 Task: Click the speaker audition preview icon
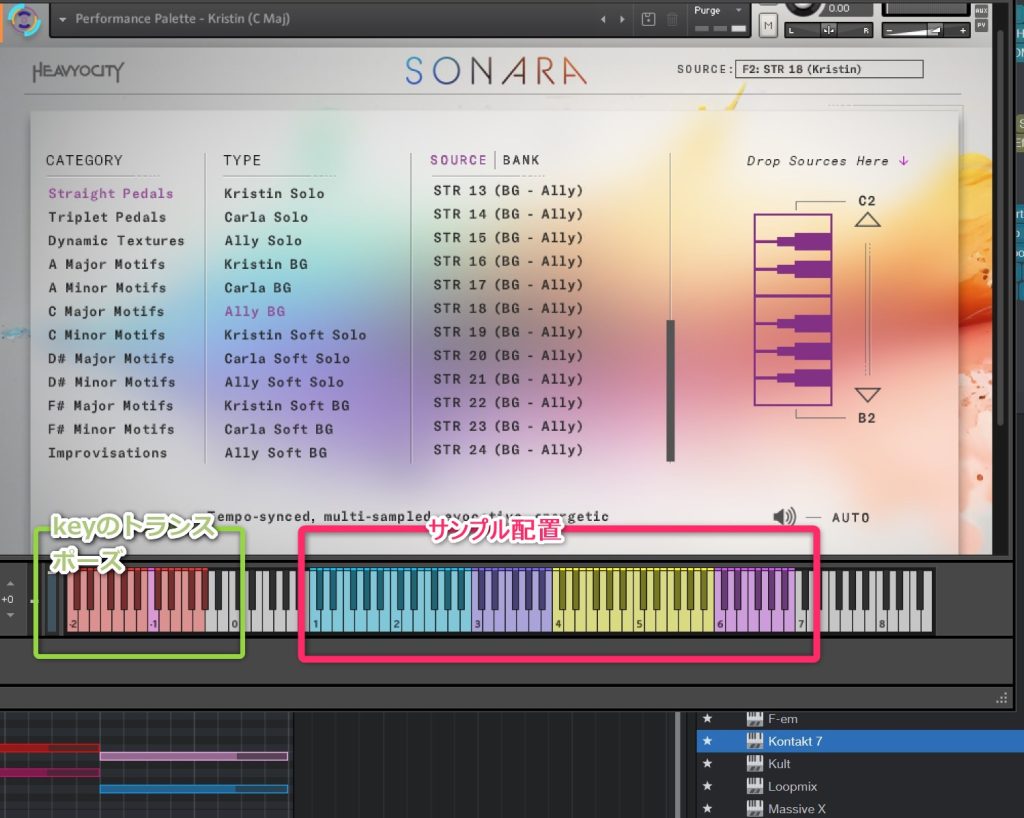pyautogui.click(x=784, y=517)
